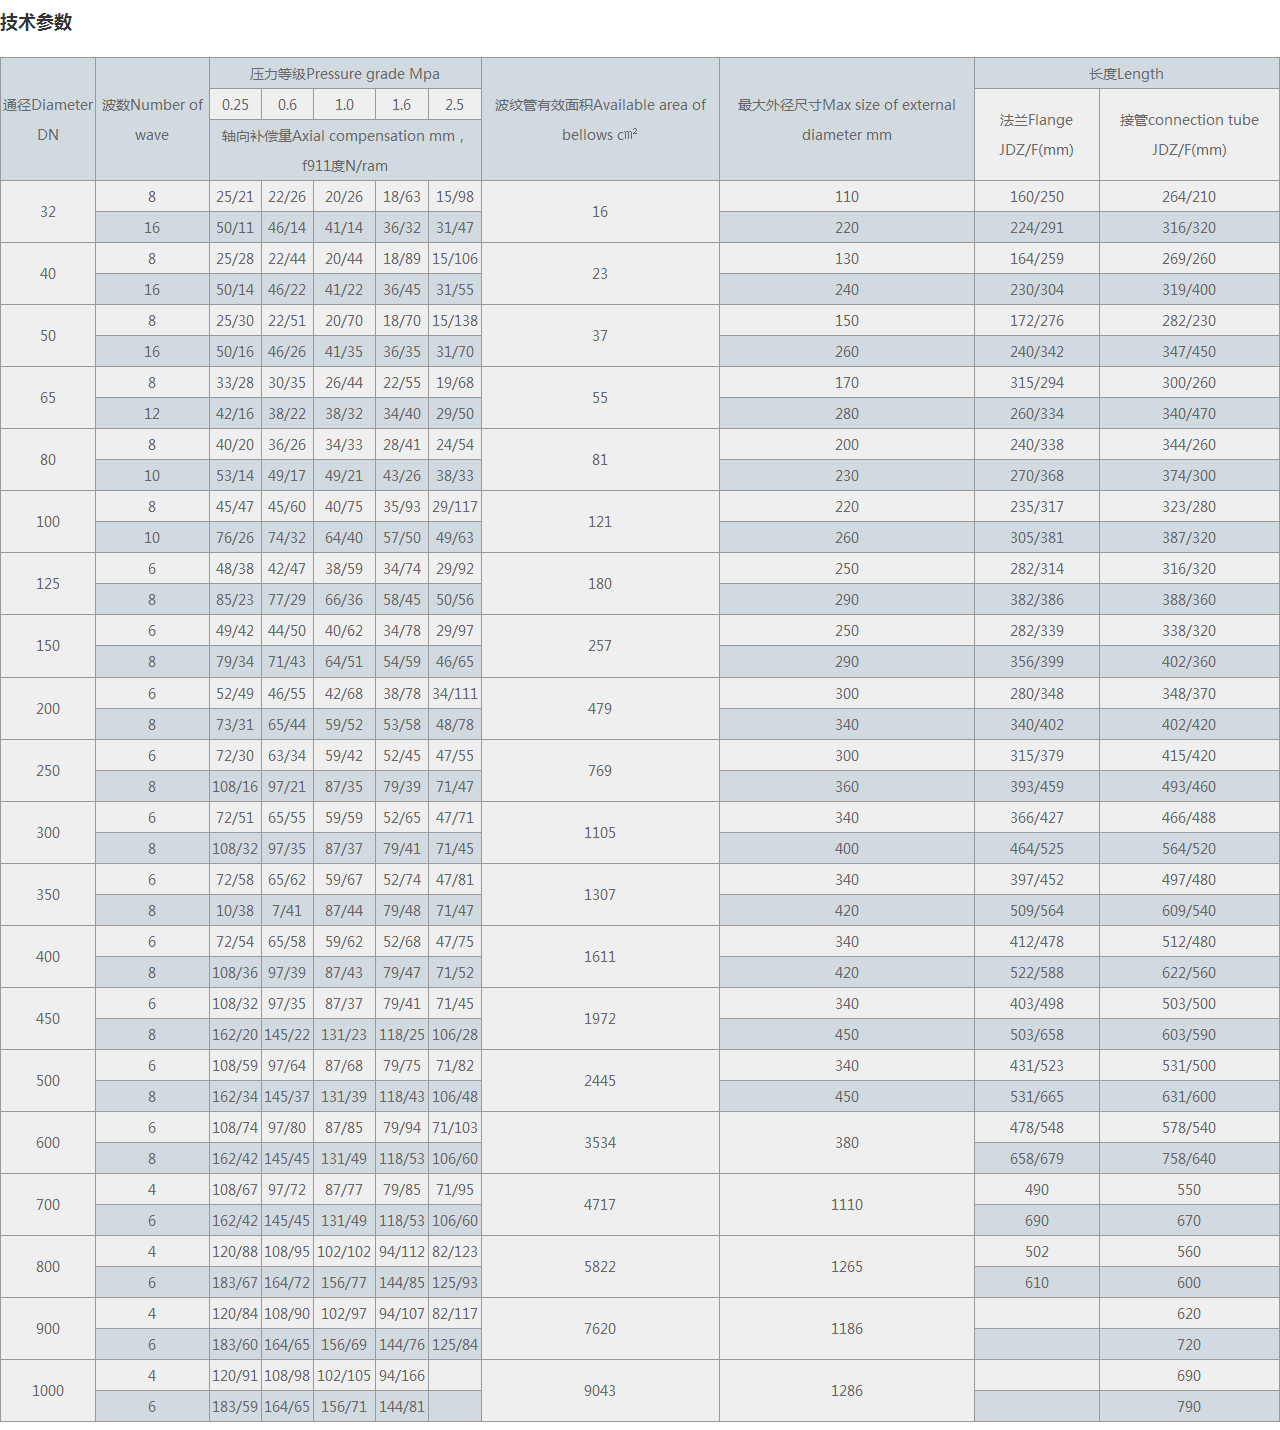Screen dimensions: 1280x1430
Task: Select the 压力等级Pressure grade Mpa header
Action: coord(345,74)
